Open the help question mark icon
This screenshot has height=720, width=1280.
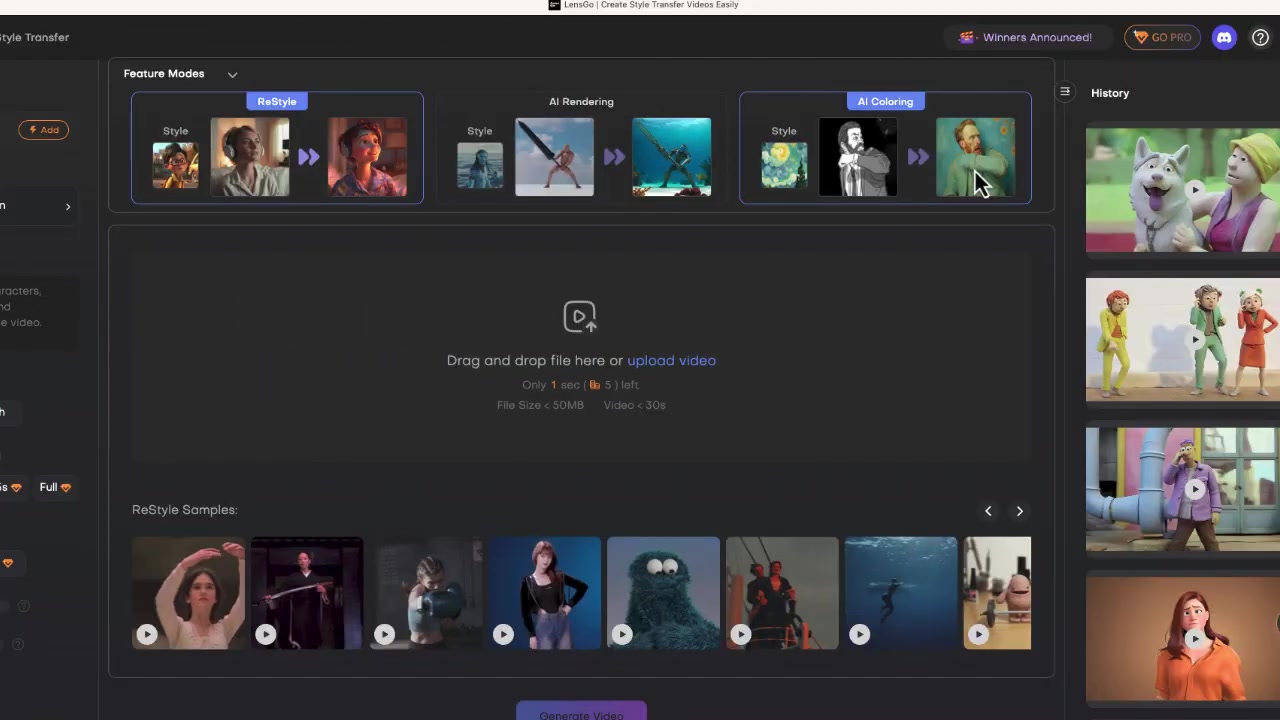click(1260, 37)
